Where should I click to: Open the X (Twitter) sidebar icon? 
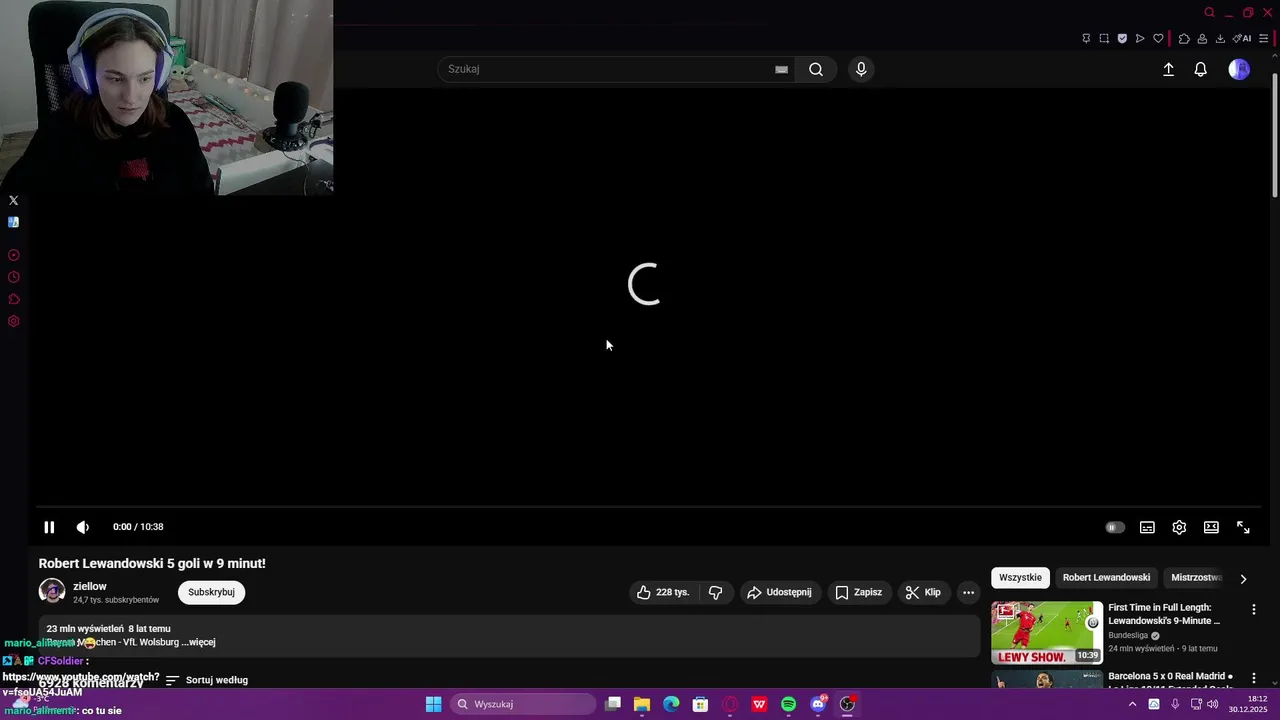[x=14, y=201]
